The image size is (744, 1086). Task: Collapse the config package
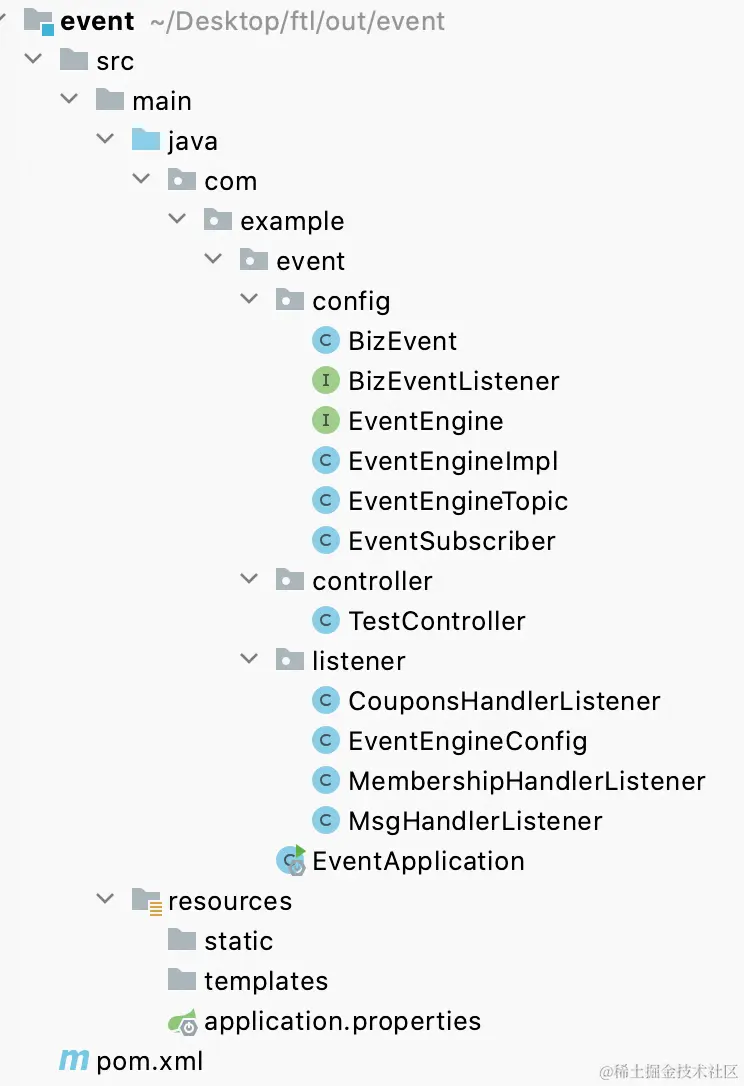tap(249, 300)
